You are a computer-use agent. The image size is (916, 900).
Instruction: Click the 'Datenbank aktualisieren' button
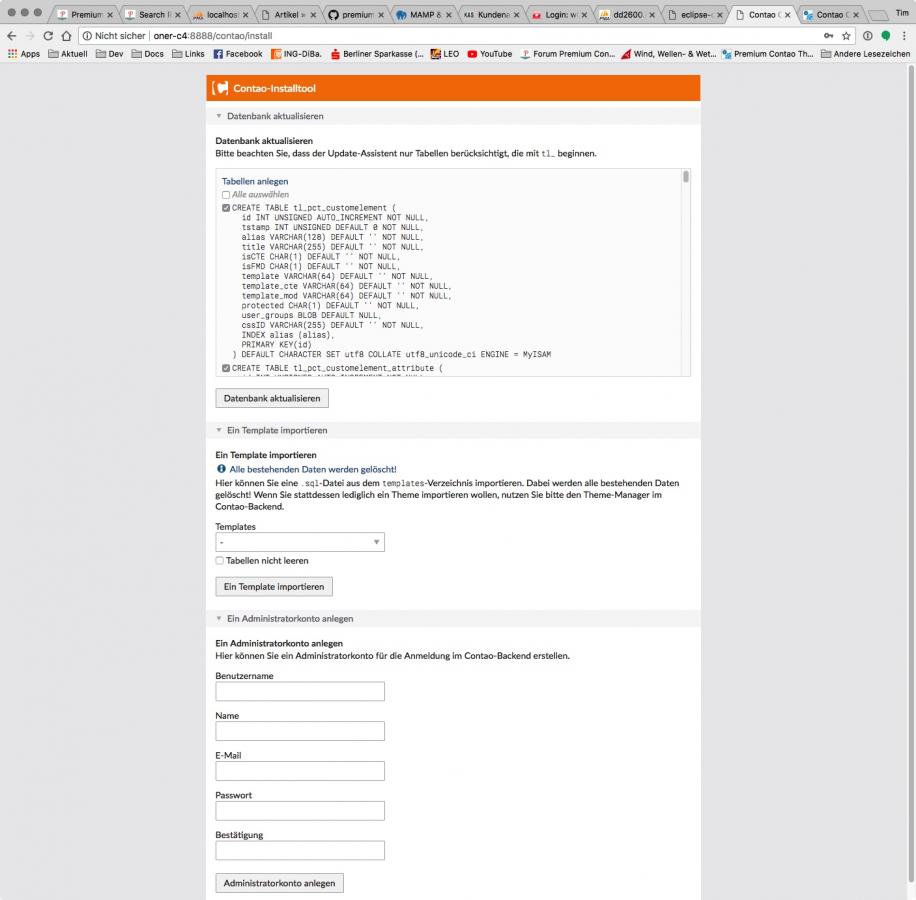(271, 398)
